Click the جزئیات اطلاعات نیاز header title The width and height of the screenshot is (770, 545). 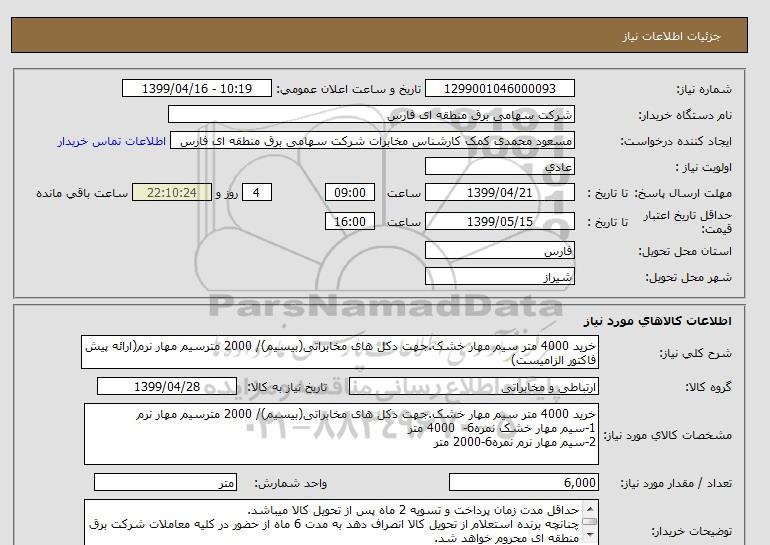(x=671, y=36)
